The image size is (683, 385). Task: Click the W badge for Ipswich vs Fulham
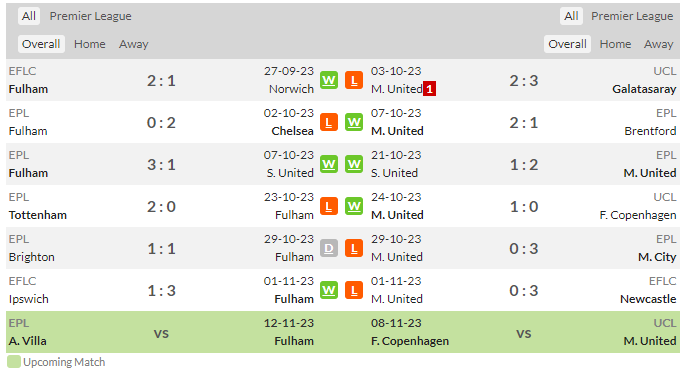329,290
